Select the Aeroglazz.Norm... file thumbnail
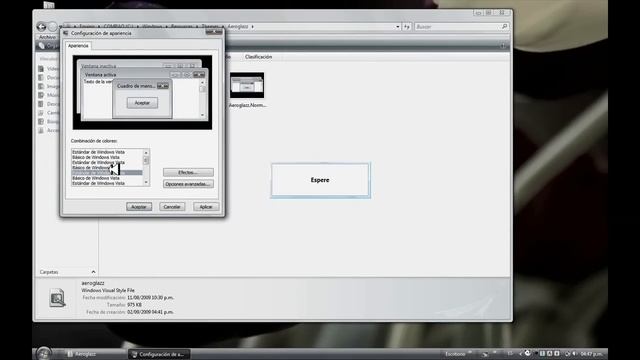This screenshot has width=640, height=360. [x=247, y=85]
